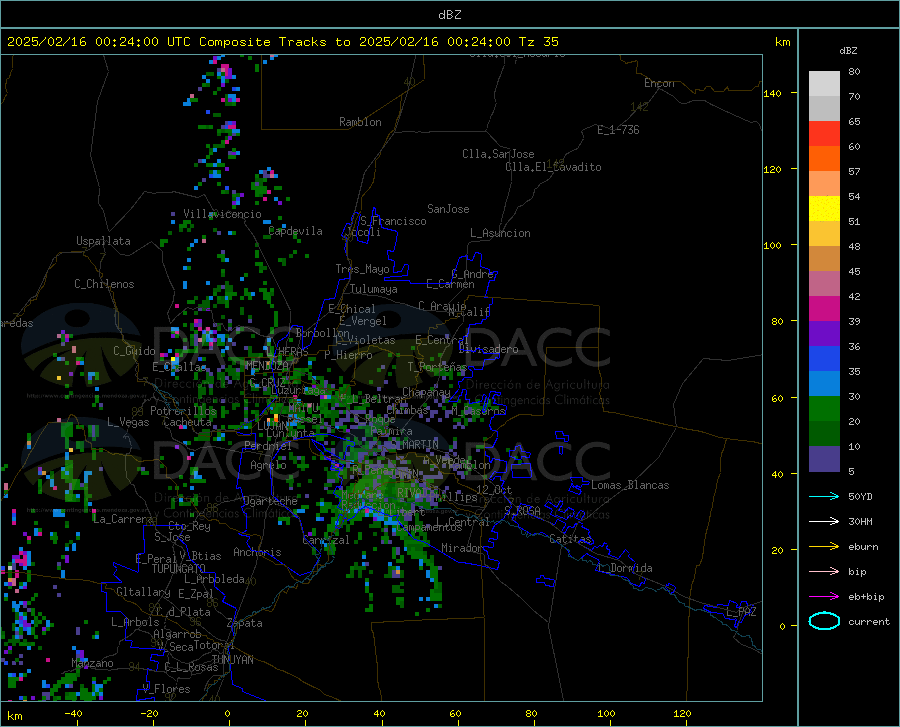The height and width of the screenshot is (727, 900).
Task: Select the light gray 70-80 dBZ swatch
Action: tap(824, 84)
